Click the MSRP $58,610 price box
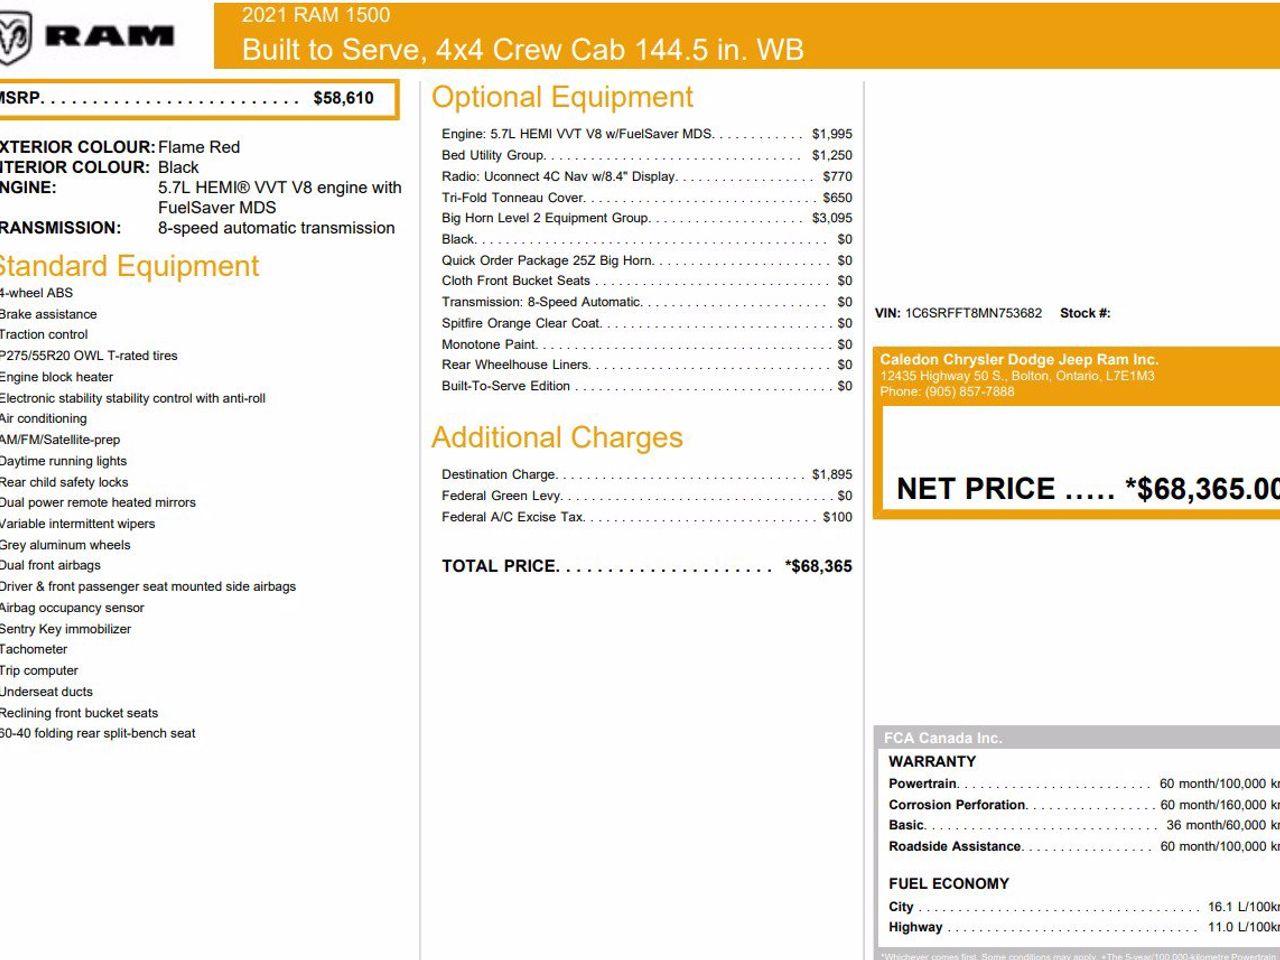The image size is (1280, 960). (x=198, y=98)
